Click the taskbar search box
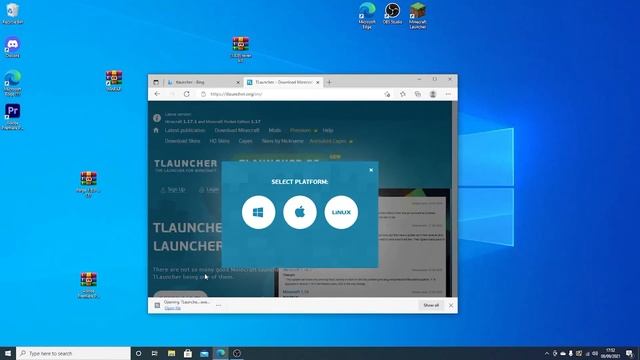640x360 pixels. point(73,353)
